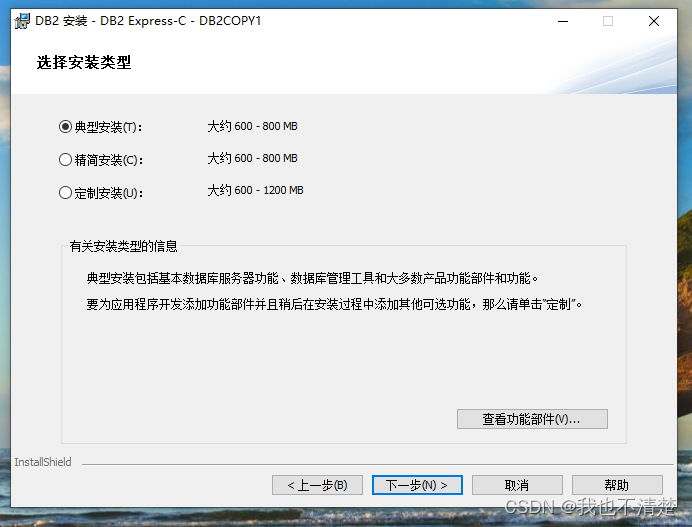Go back with < 上一步(B)
The width and height of the screenshot is (692, 527).
(317, 485)
